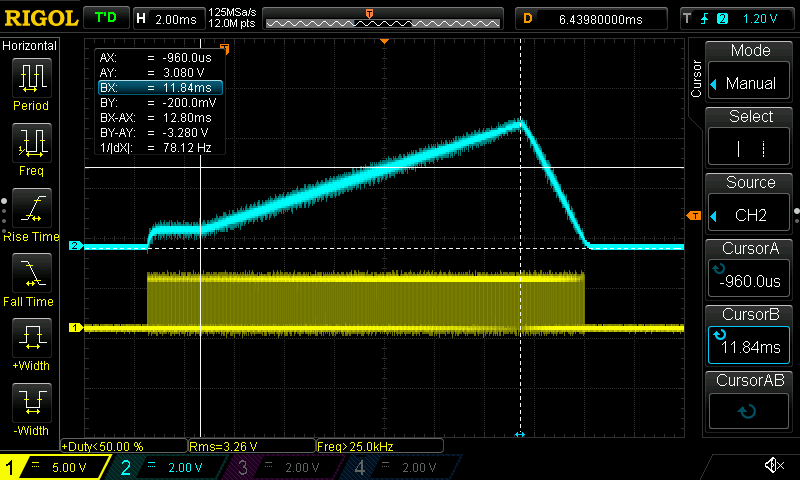Open the cursor Mode Manual menu

tap(749, 83)
